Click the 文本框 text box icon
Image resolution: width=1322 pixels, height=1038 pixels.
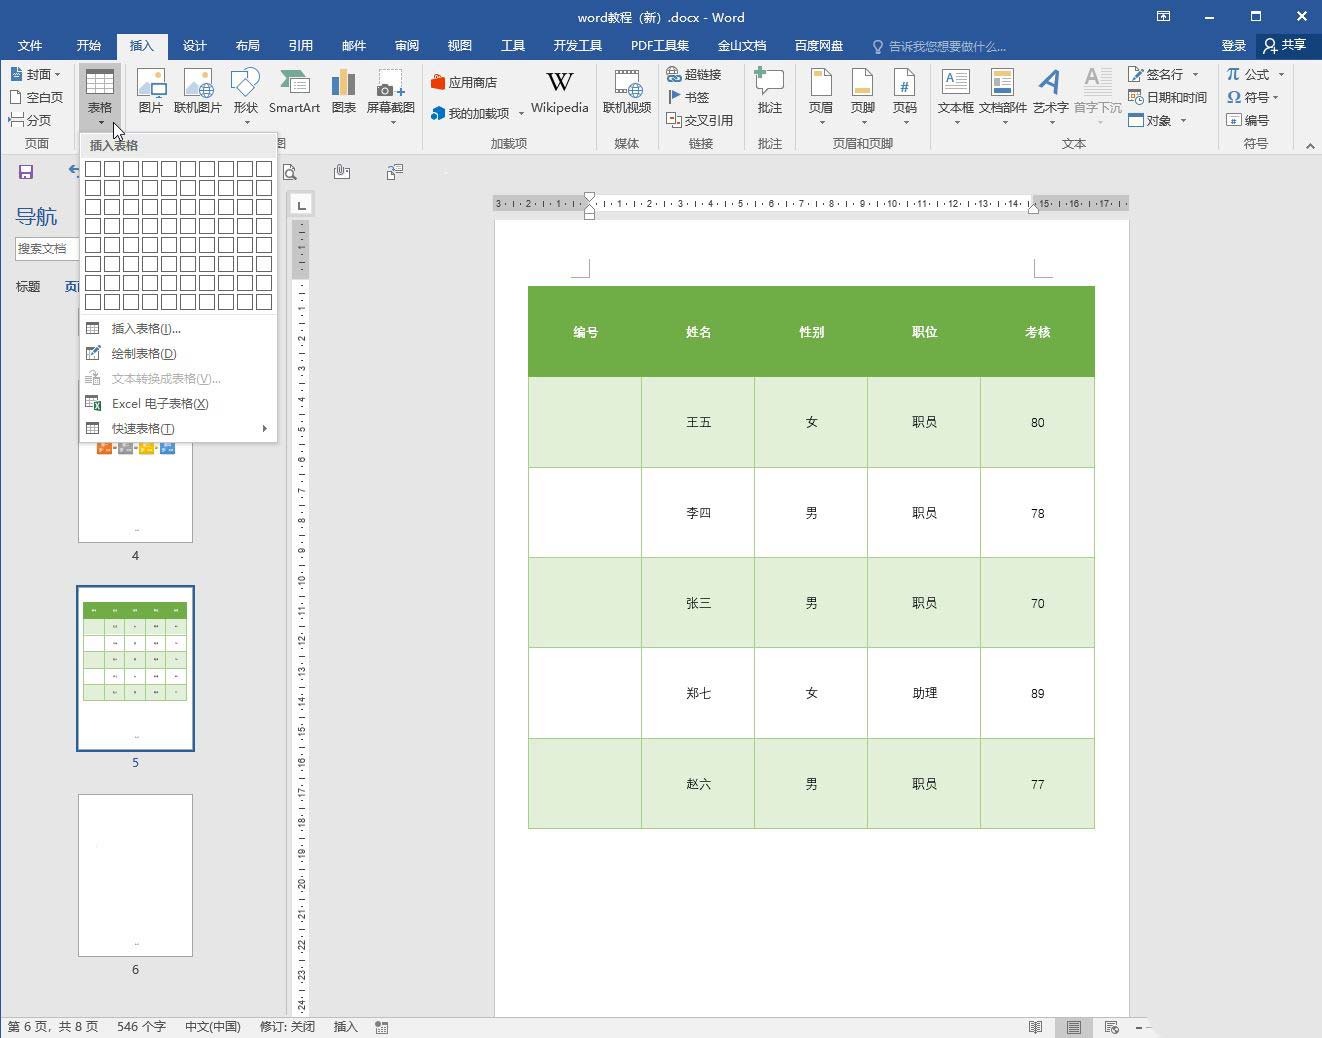tap(955, 91)
